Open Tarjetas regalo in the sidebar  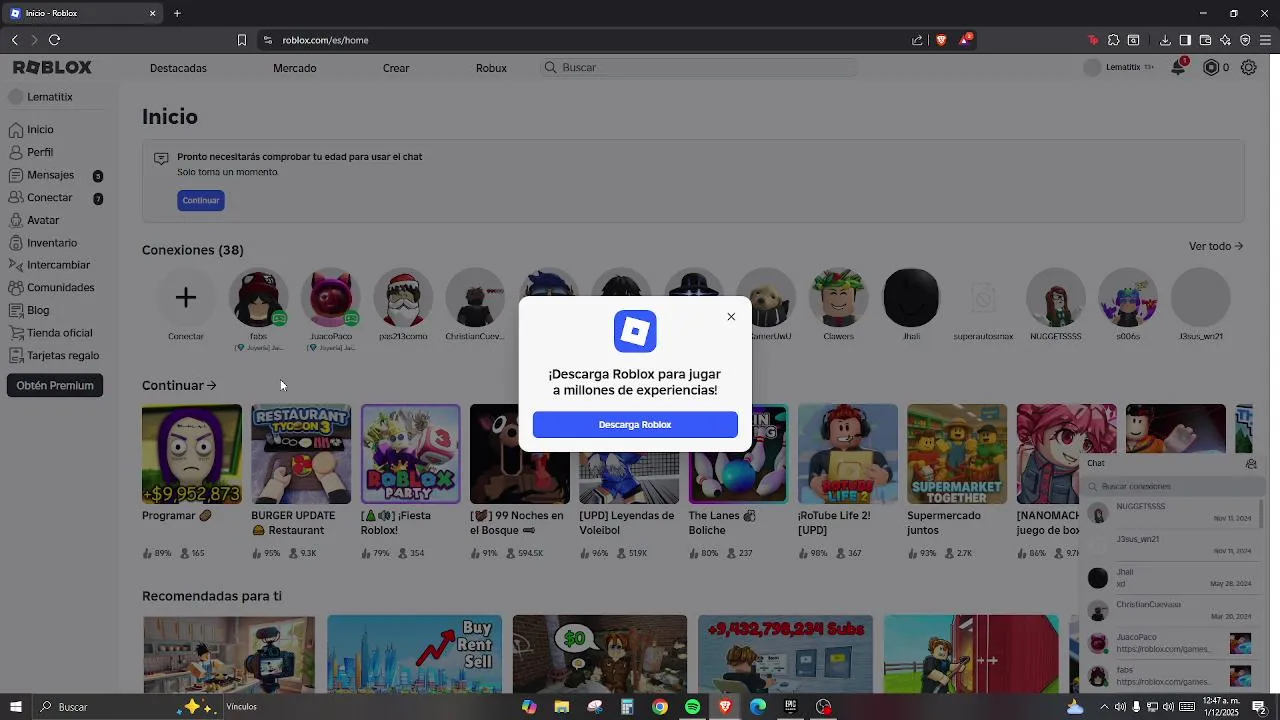click(62, 355)
